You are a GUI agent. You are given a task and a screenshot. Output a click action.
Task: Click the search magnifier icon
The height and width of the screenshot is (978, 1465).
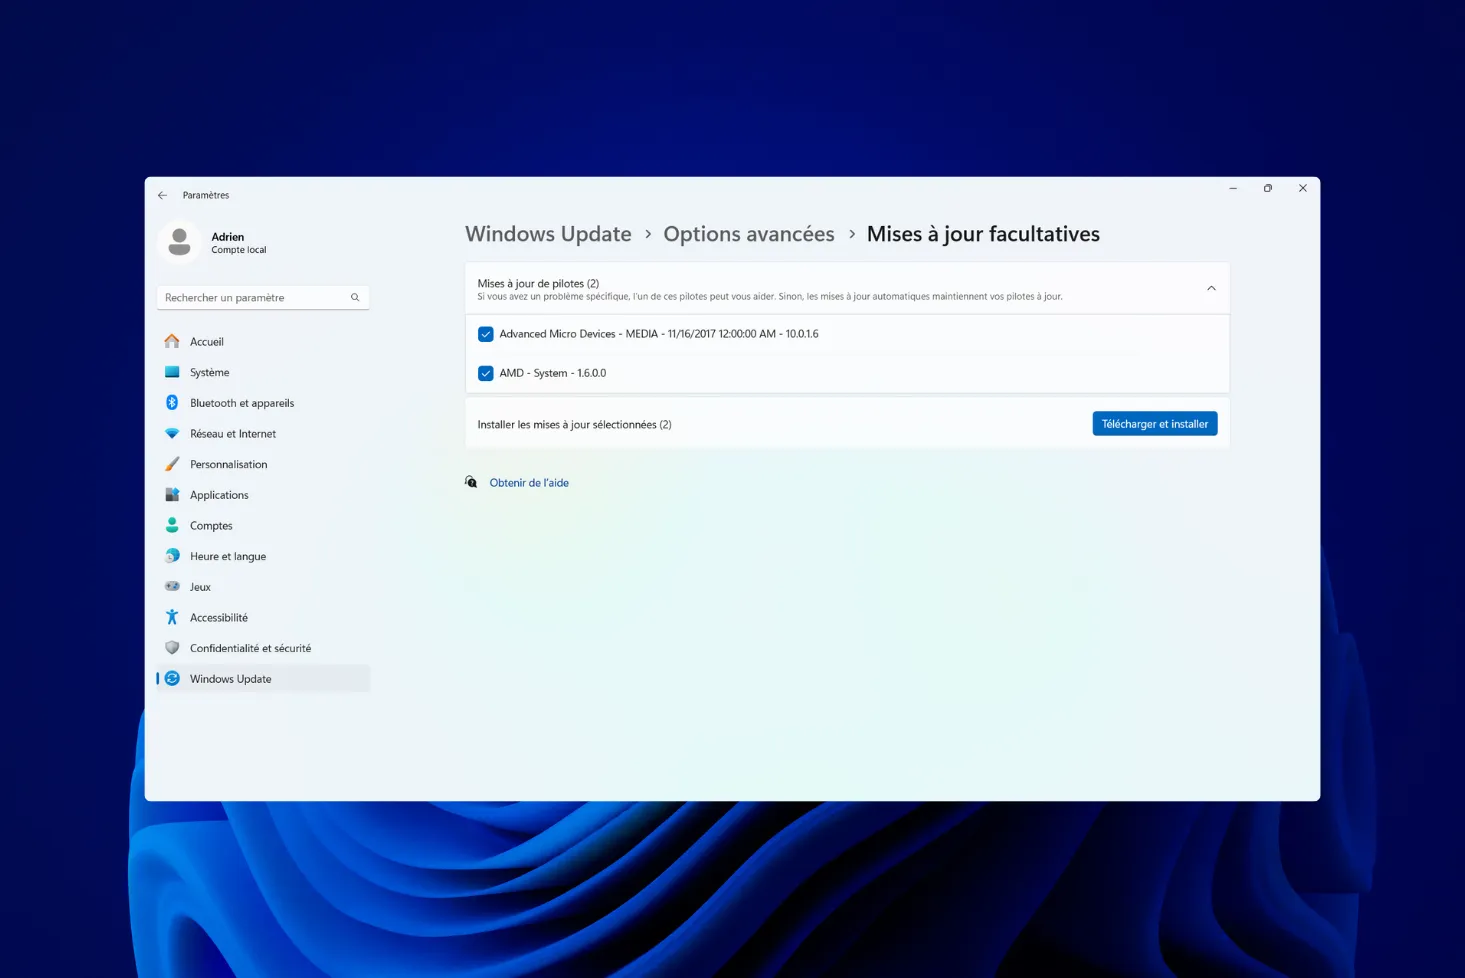click(x=355, y=298)
